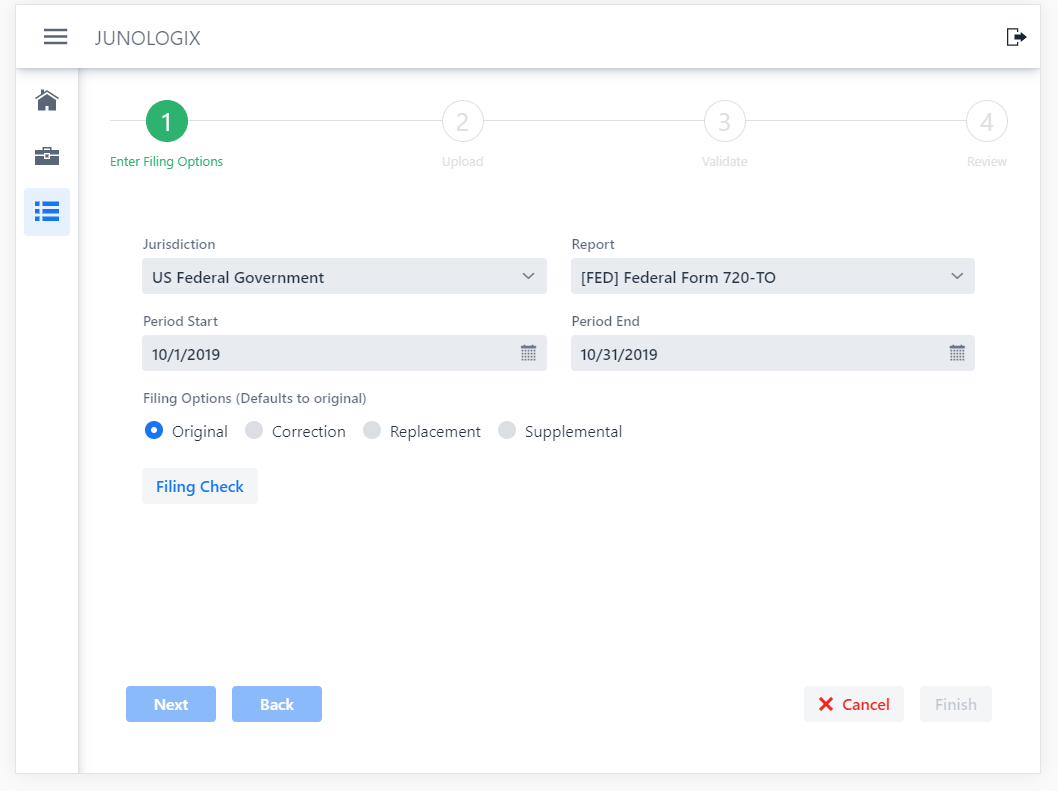Open the briefcase sidebar icon
Screen dimensions: 1058x791
click(x=47, y=156)
